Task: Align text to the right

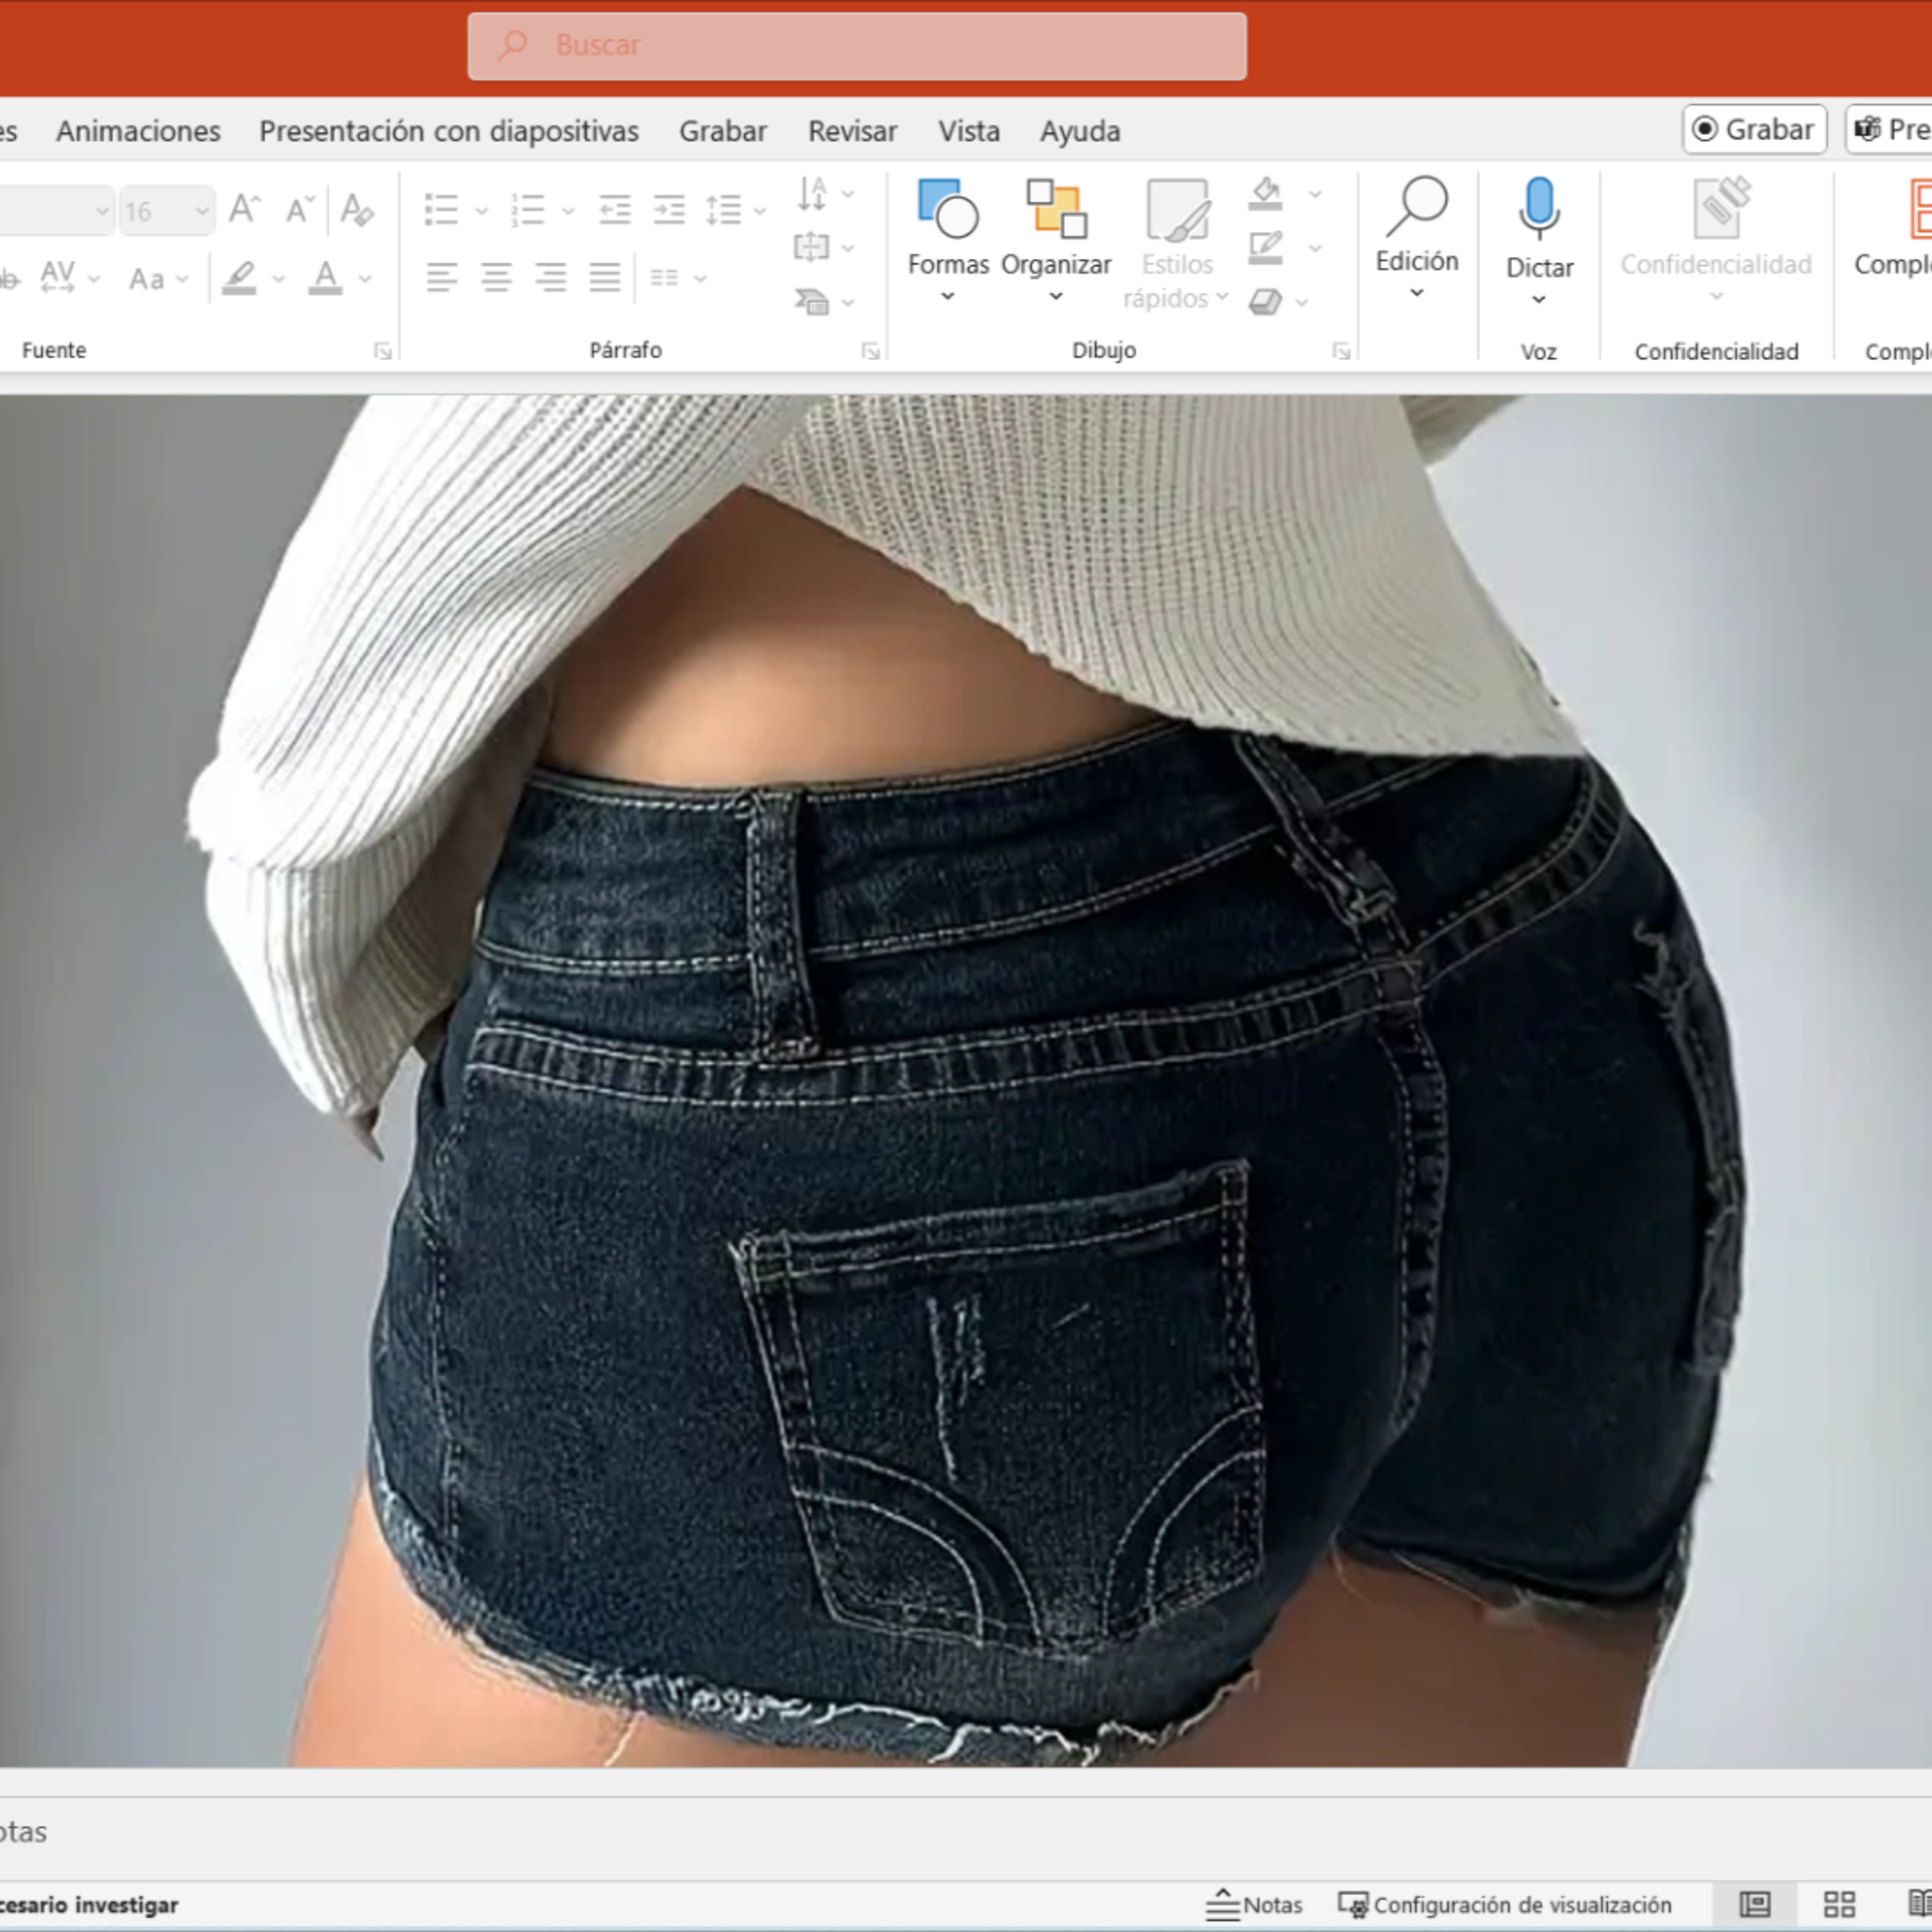Action: (x=550, y=277)
